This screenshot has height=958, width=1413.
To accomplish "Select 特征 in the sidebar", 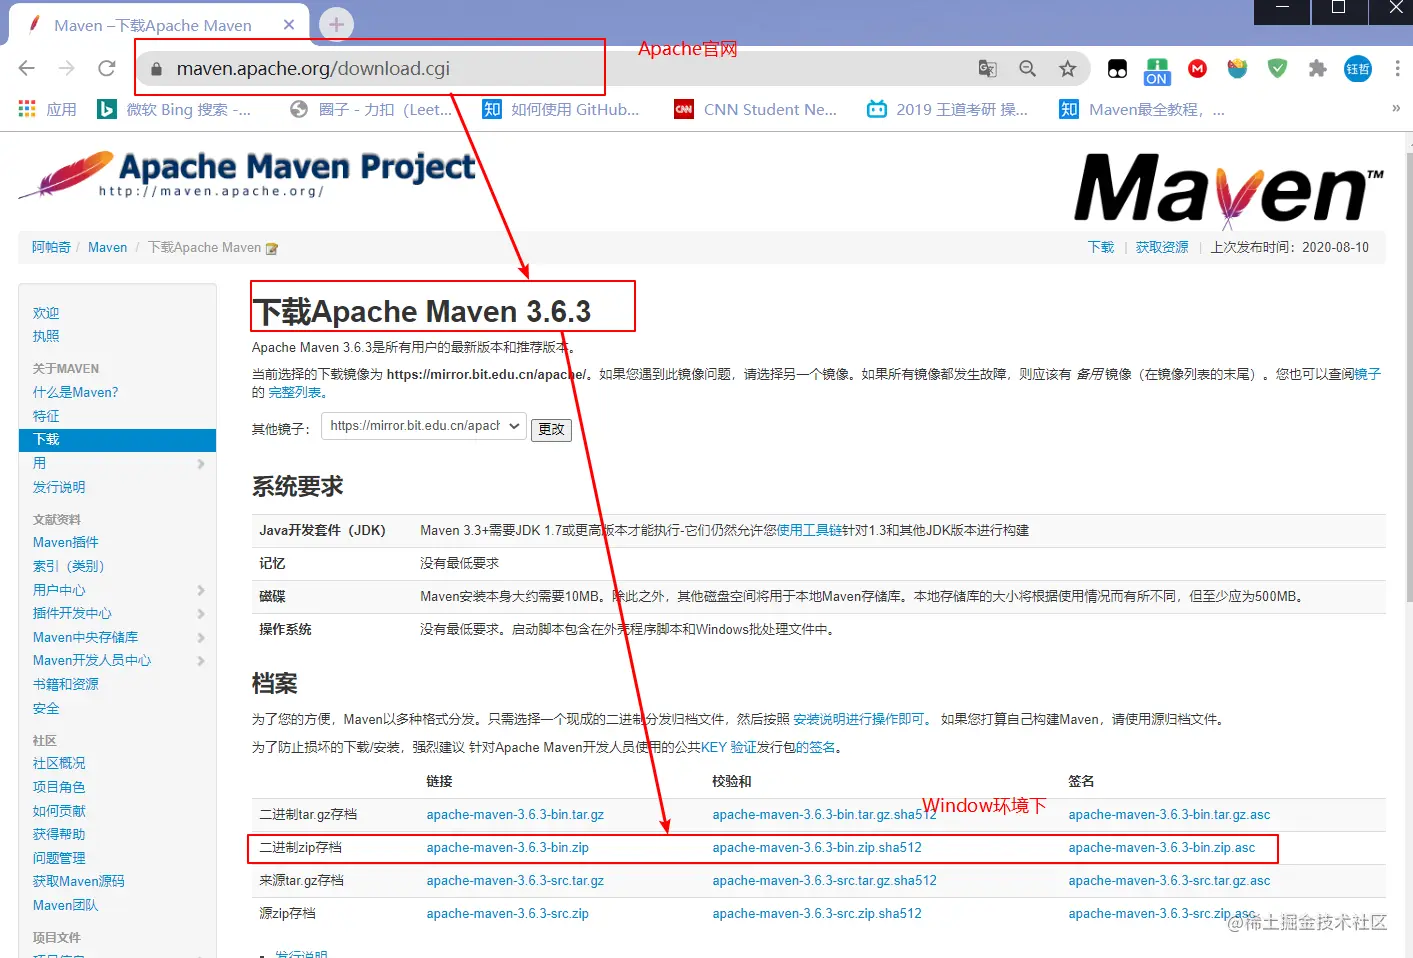I will [46, 416].
